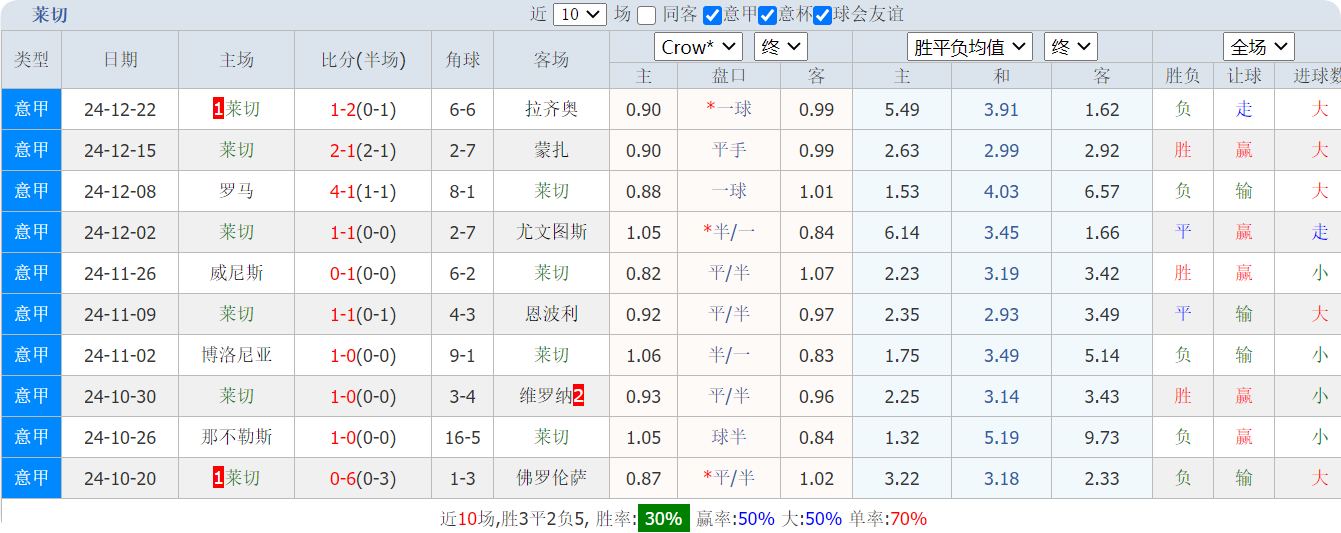Viewport: 1341px width, 533px height.
Task: Click red card badge on 24-12-22 莱切 row
Action: click(x=218, y=109)
